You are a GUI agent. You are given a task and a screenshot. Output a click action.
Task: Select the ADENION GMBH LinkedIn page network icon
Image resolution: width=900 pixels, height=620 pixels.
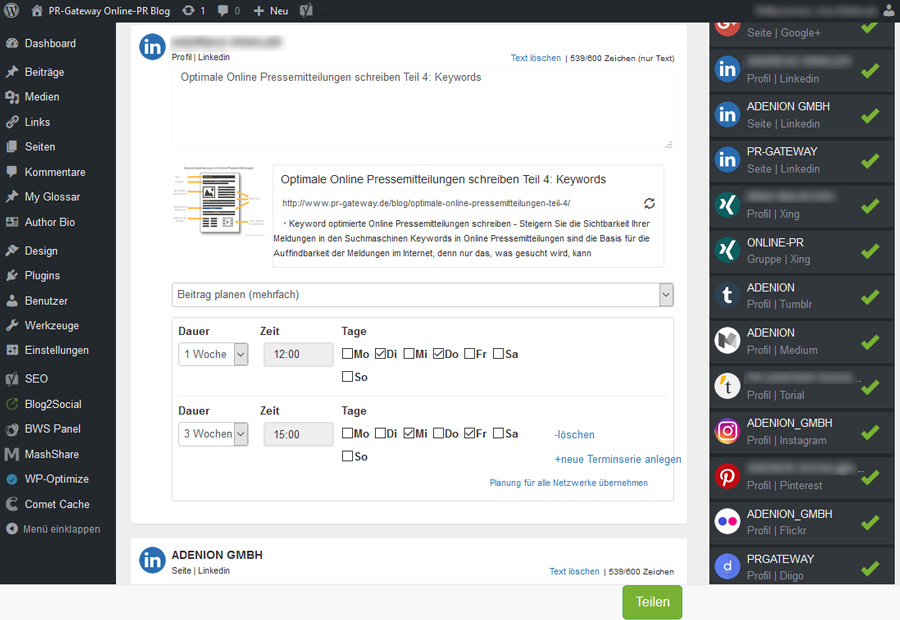(x=727, y=115)
